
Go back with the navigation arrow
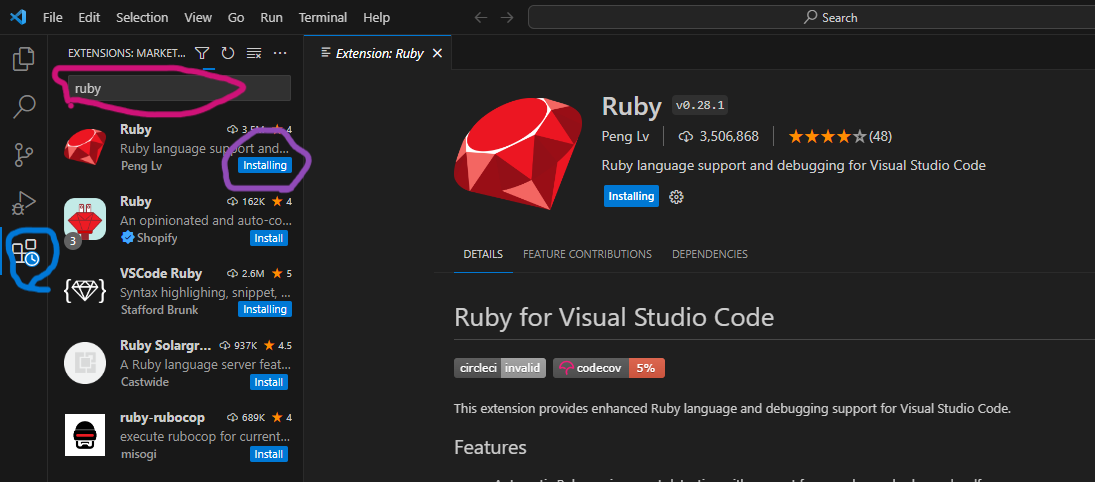pyautogui.click(x=480, y=17)
